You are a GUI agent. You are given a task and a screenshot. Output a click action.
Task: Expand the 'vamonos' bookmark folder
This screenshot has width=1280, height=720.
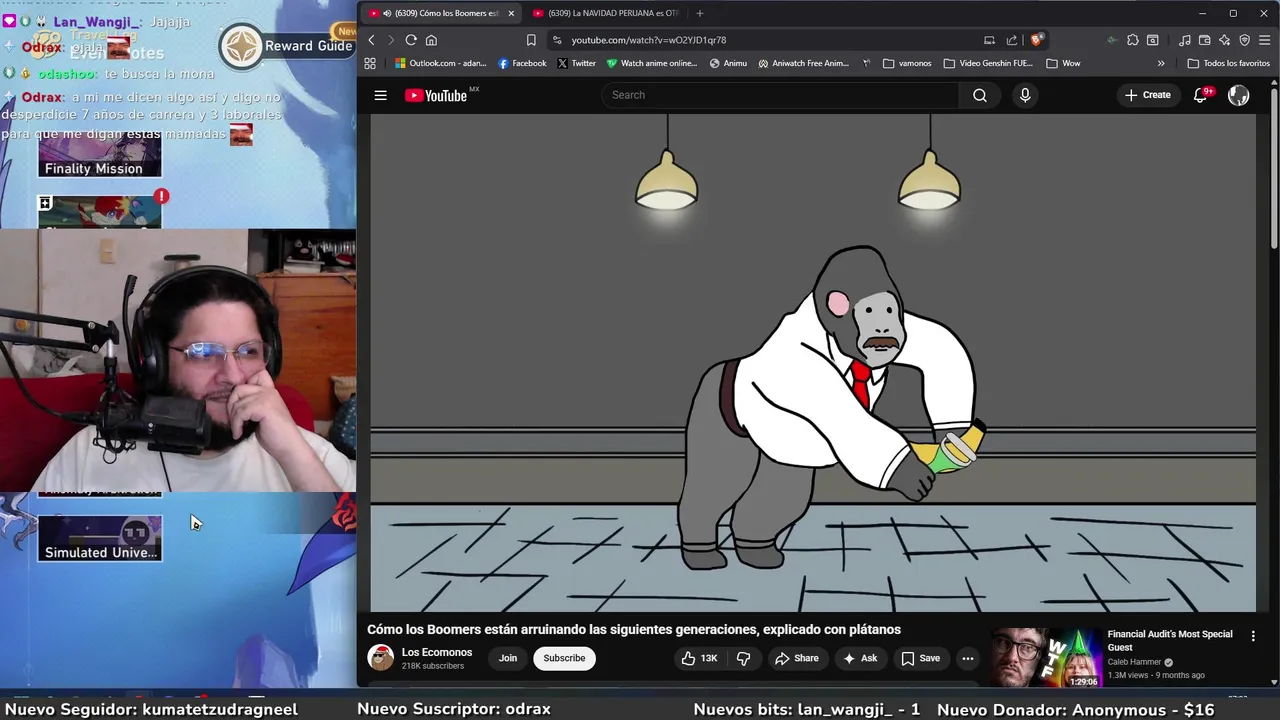907,63
